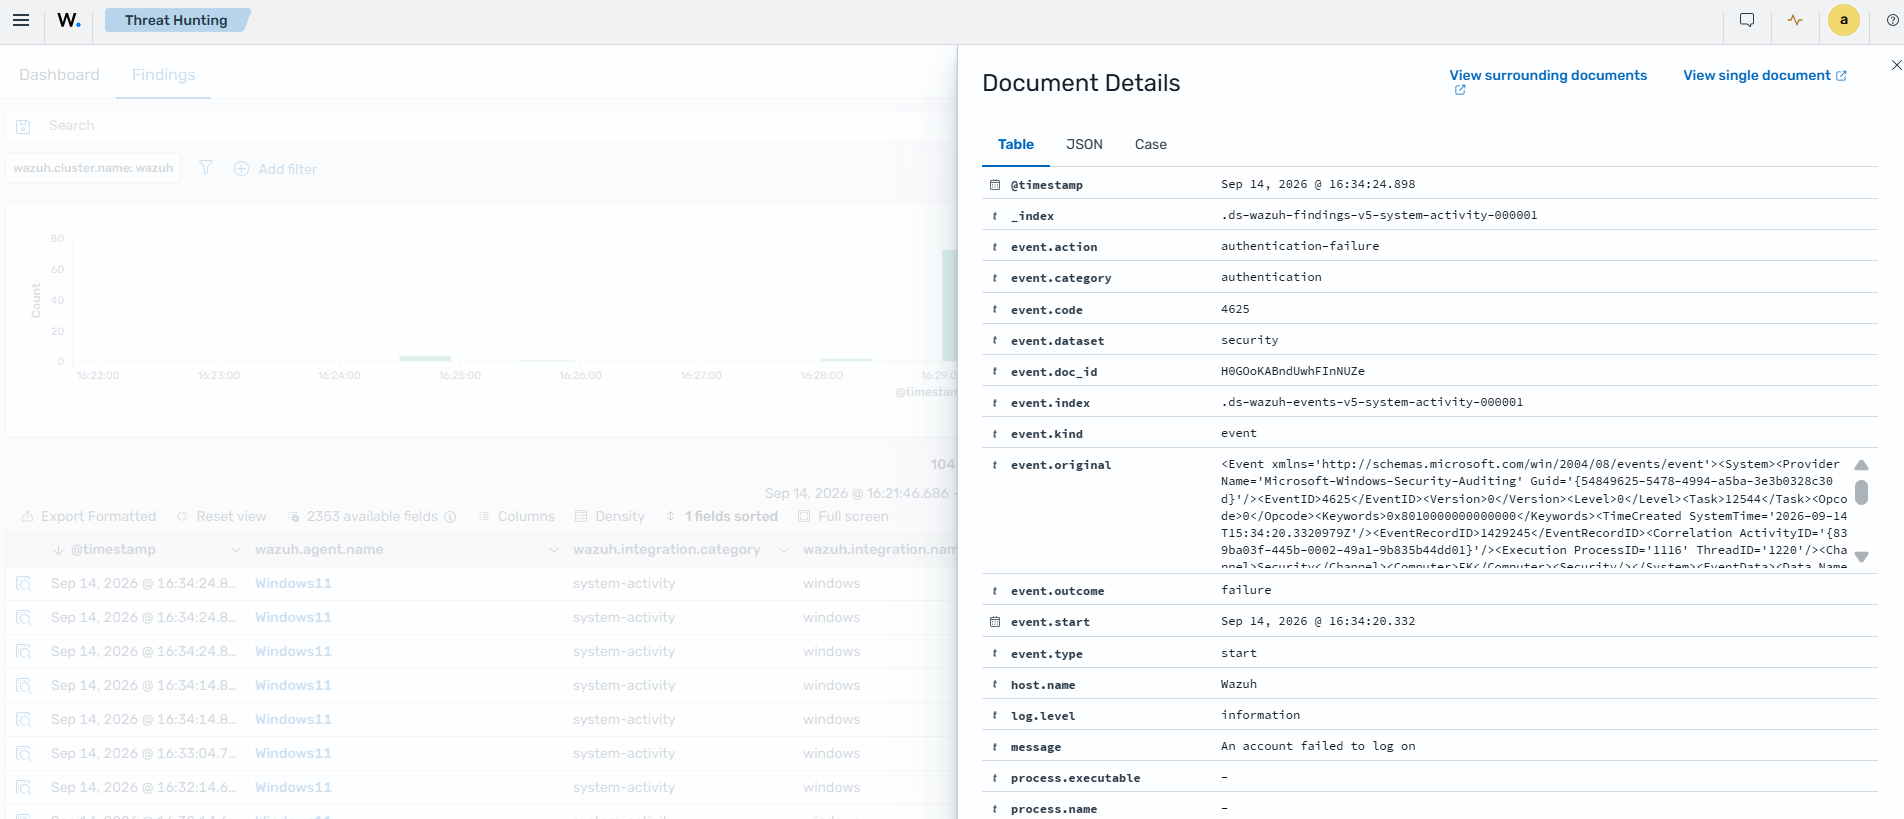
Task: Click 2353 available fields button
Action: [x=363, y=517]
